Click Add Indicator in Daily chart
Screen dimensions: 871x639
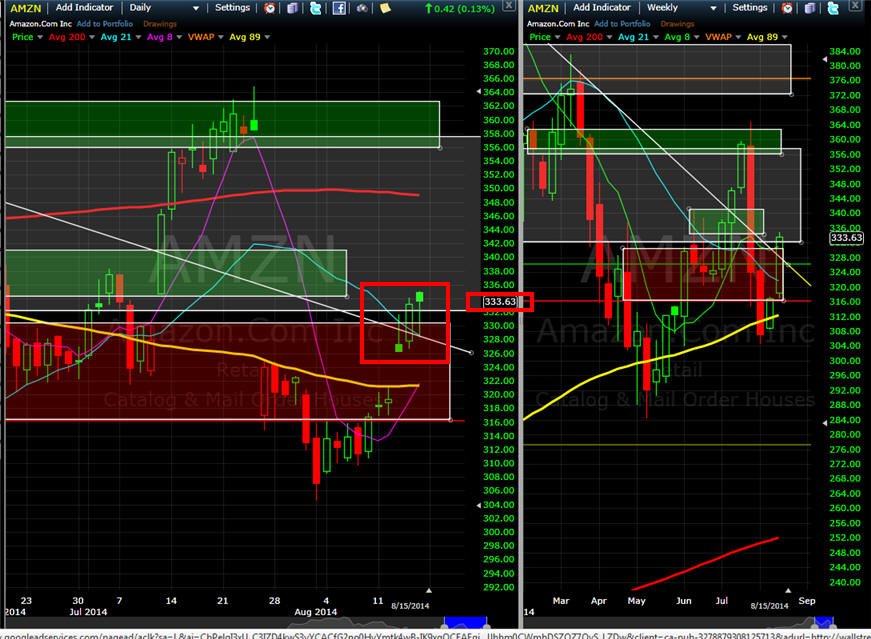point(84,8)
